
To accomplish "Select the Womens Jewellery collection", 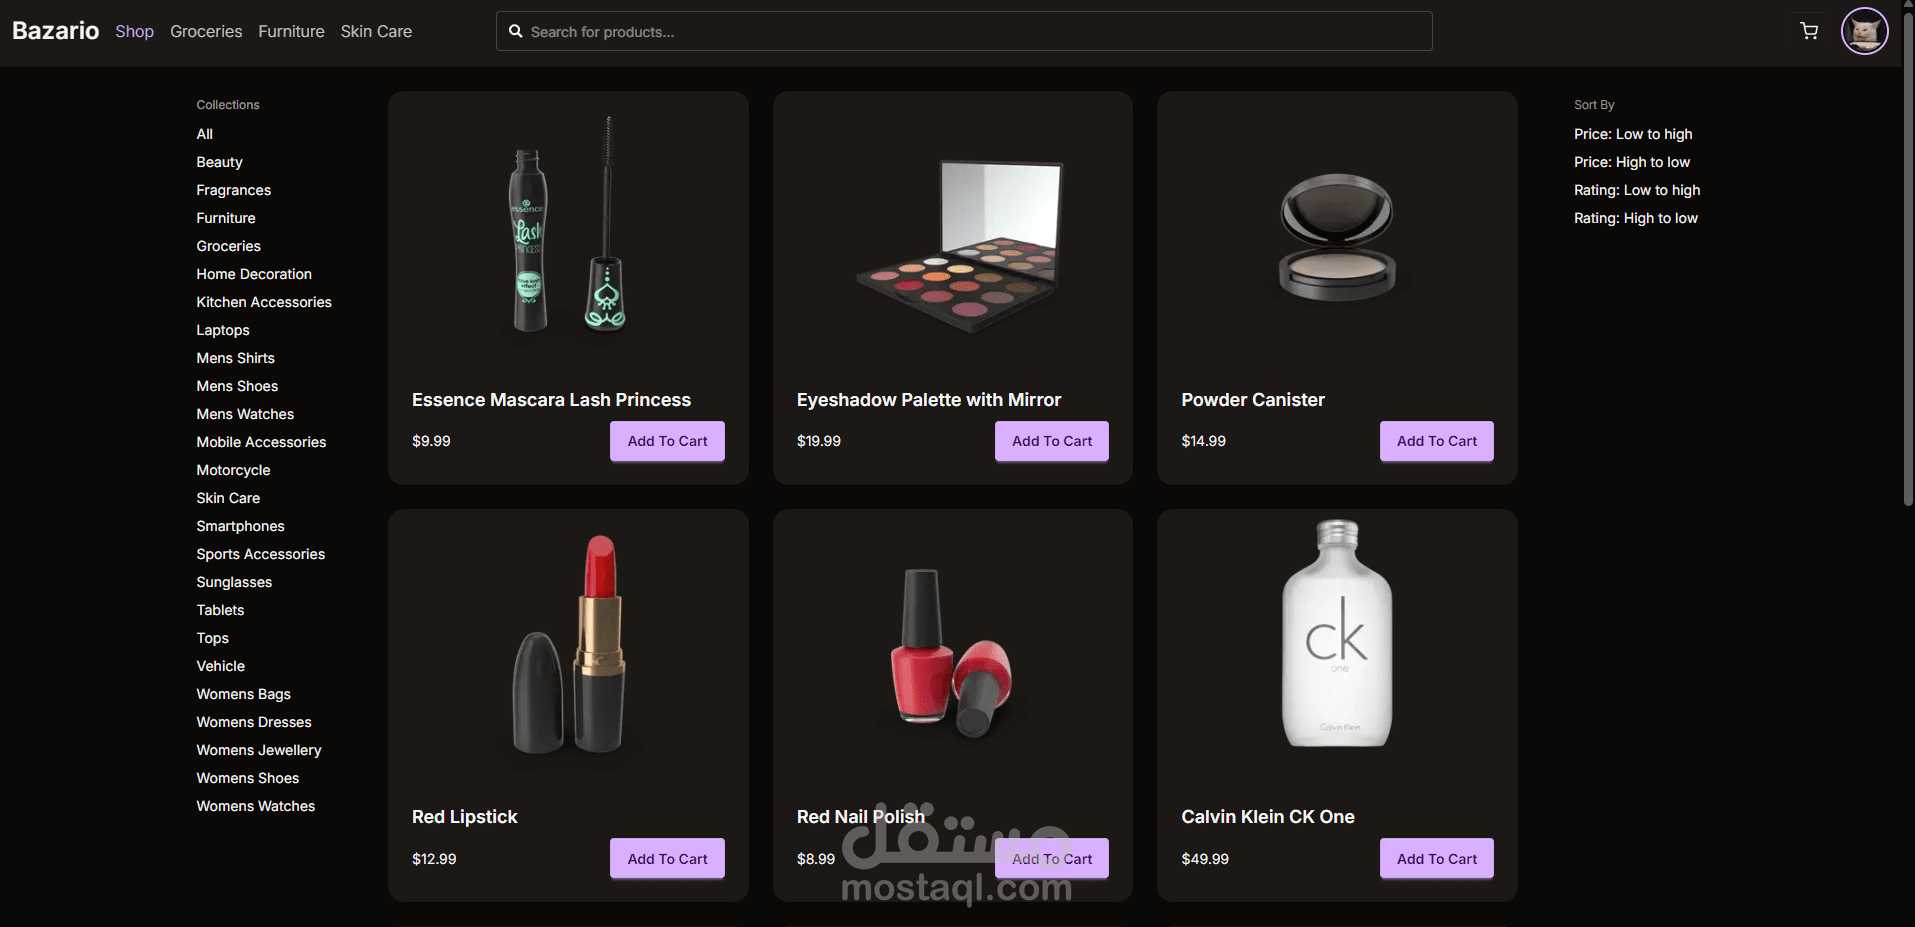I will pyautogui.click(x=259, y=750).
